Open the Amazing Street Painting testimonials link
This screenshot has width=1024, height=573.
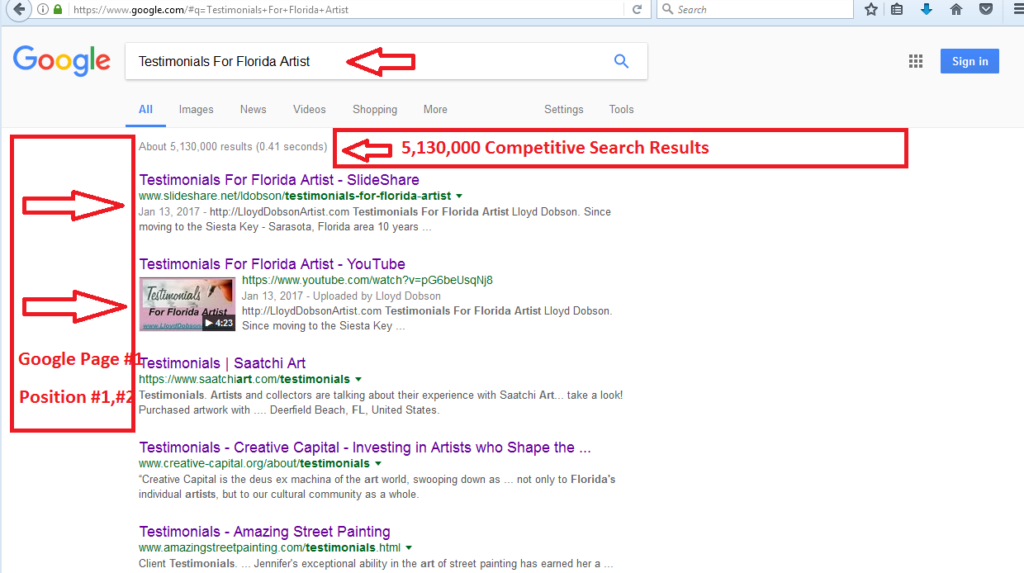pos(264,531)
